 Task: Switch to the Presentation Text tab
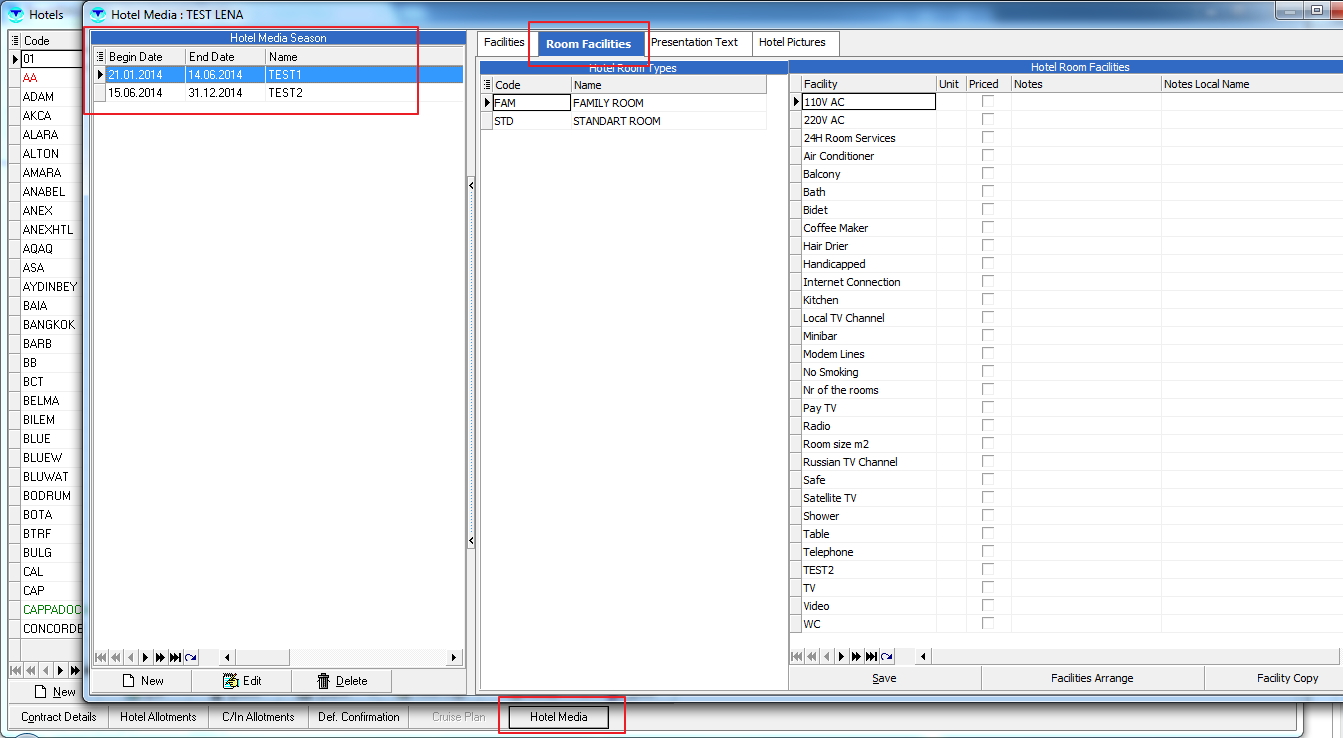[x=694, y=43]
